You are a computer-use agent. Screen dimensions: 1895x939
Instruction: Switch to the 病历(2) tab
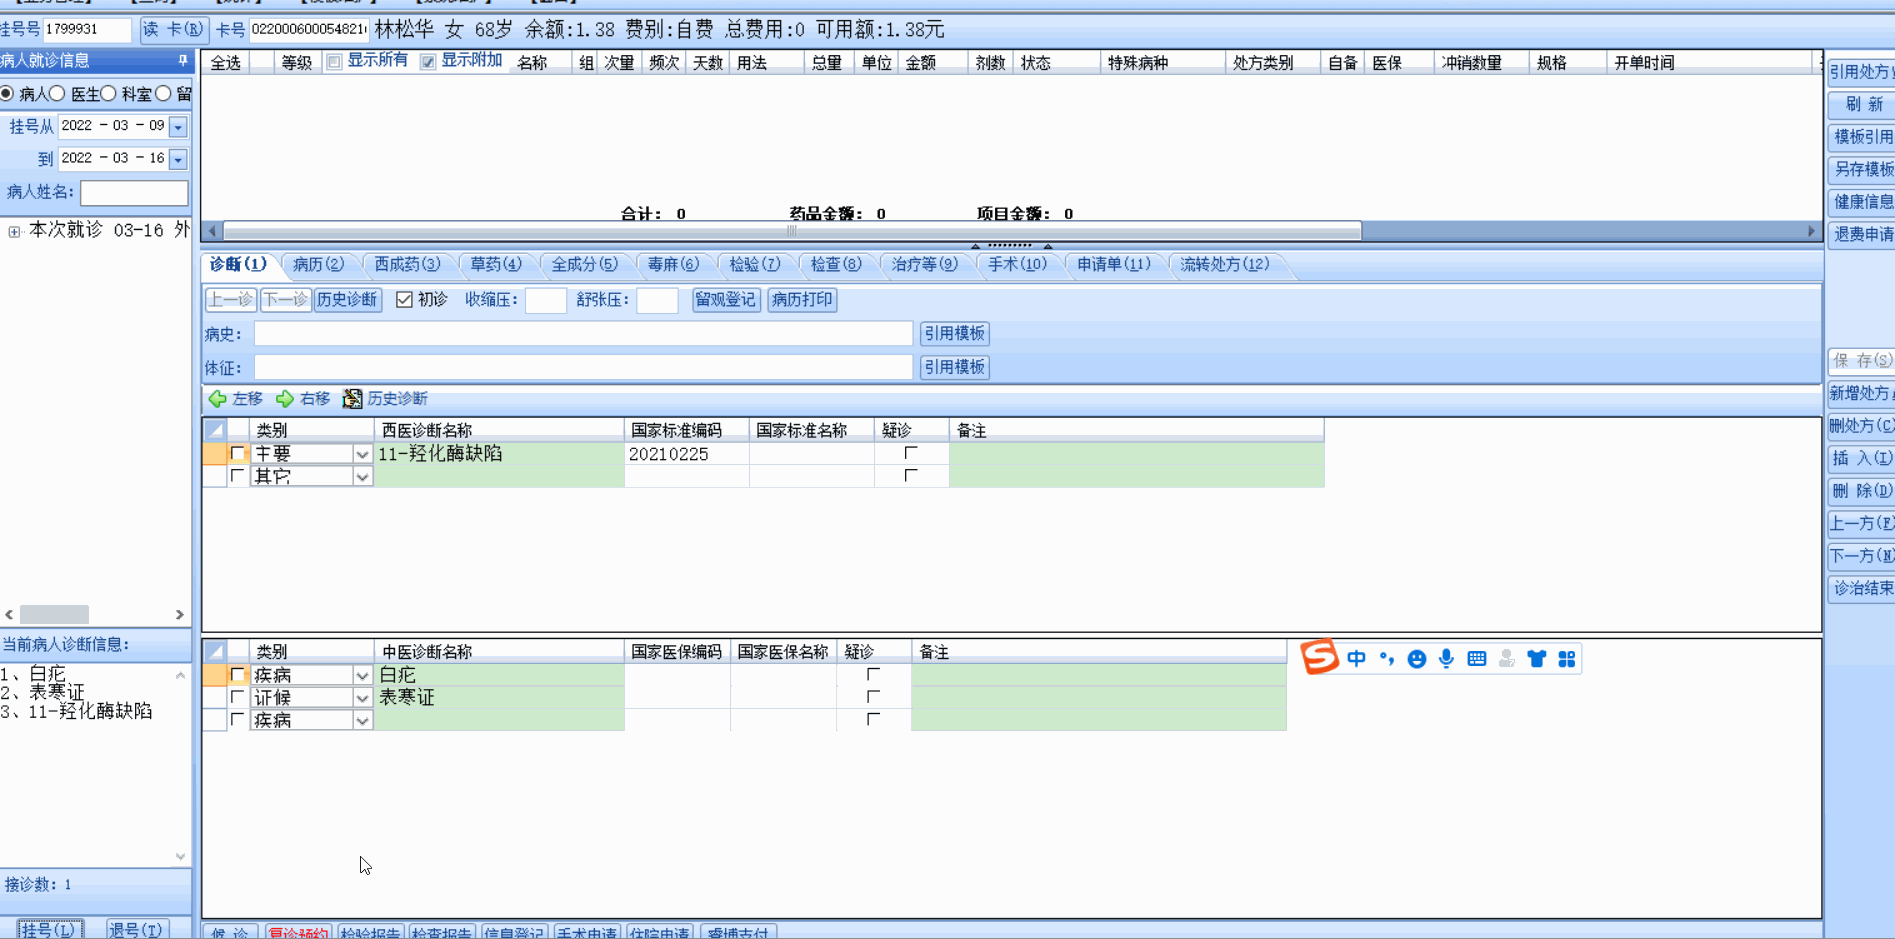[x=318, y=264]
